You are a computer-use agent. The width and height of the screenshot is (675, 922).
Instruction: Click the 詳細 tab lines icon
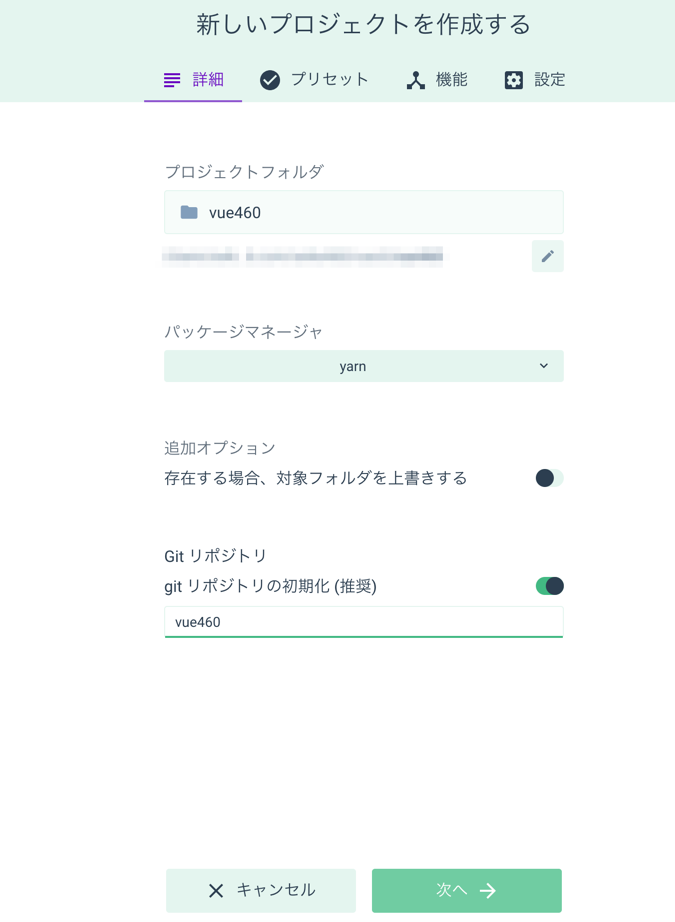click(172, 80)
